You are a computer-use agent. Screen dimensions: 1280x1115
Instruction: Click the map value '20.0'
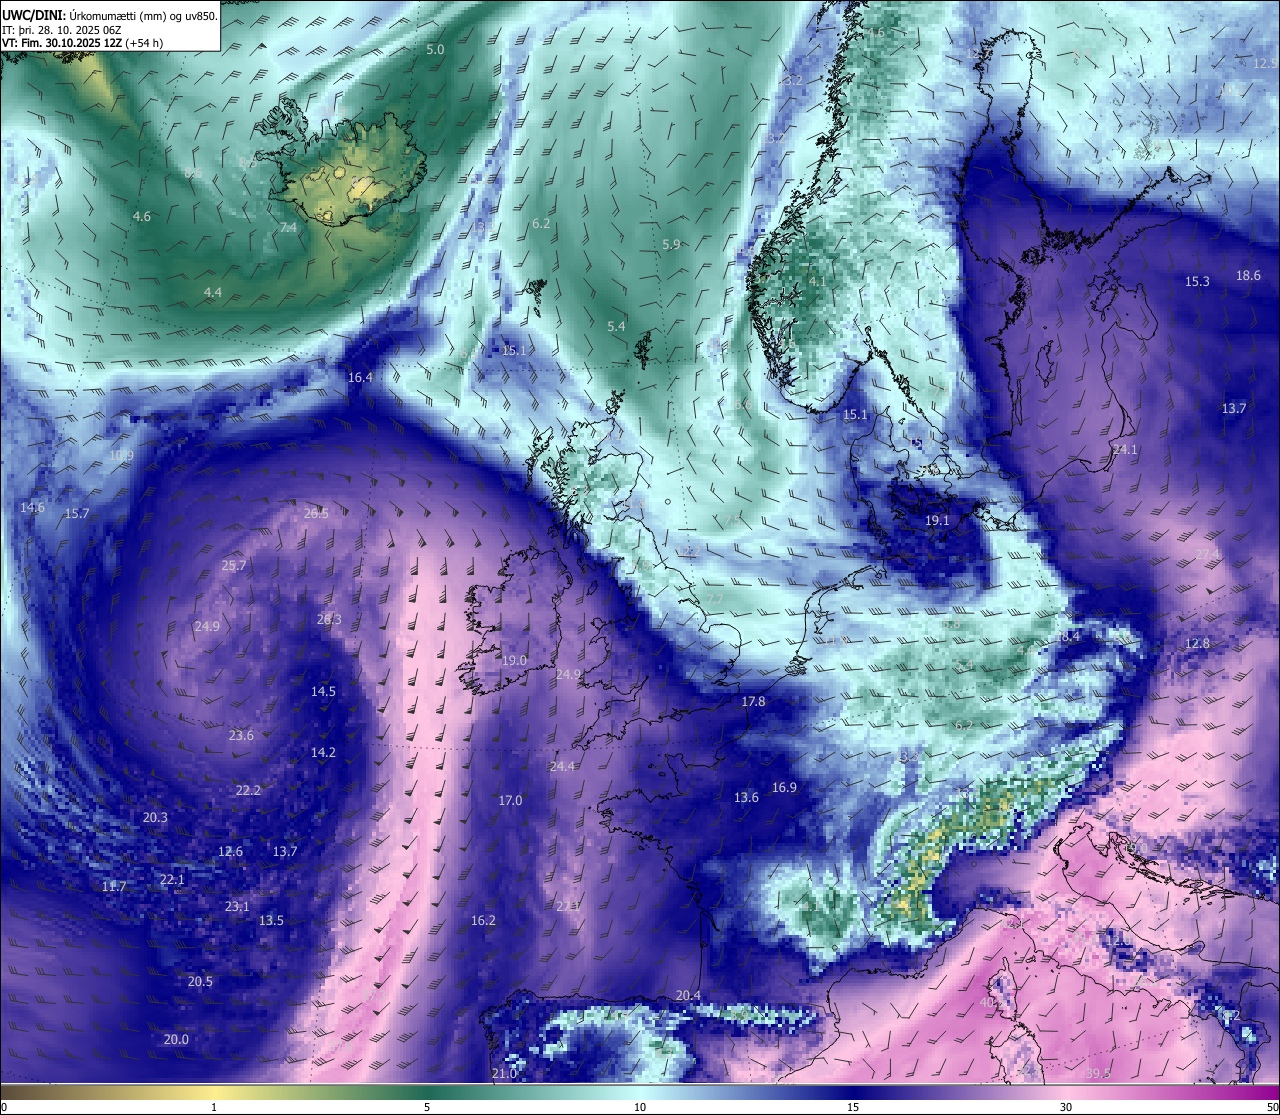click(x=176, y=1039)
